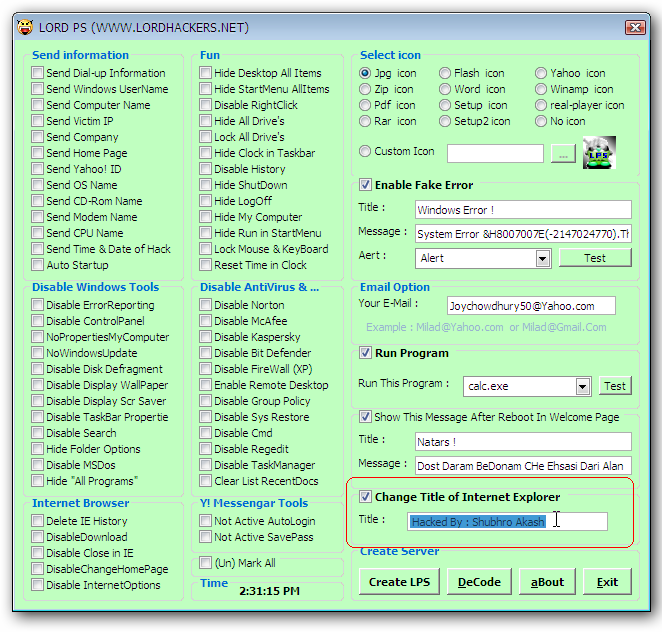
Task: Click the Create LPS button
Action: pos(399,582)
